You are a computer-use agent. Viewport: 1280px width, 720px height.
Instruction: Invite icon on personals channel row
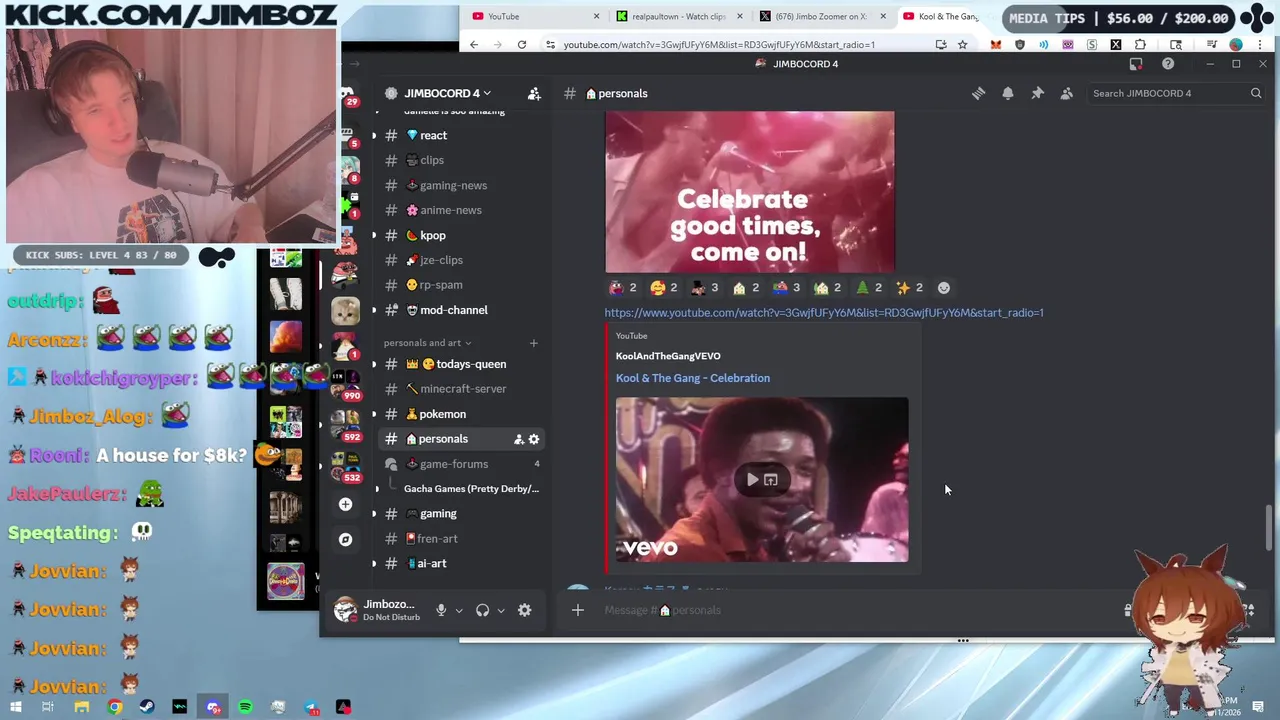click(x=518, y=439)
